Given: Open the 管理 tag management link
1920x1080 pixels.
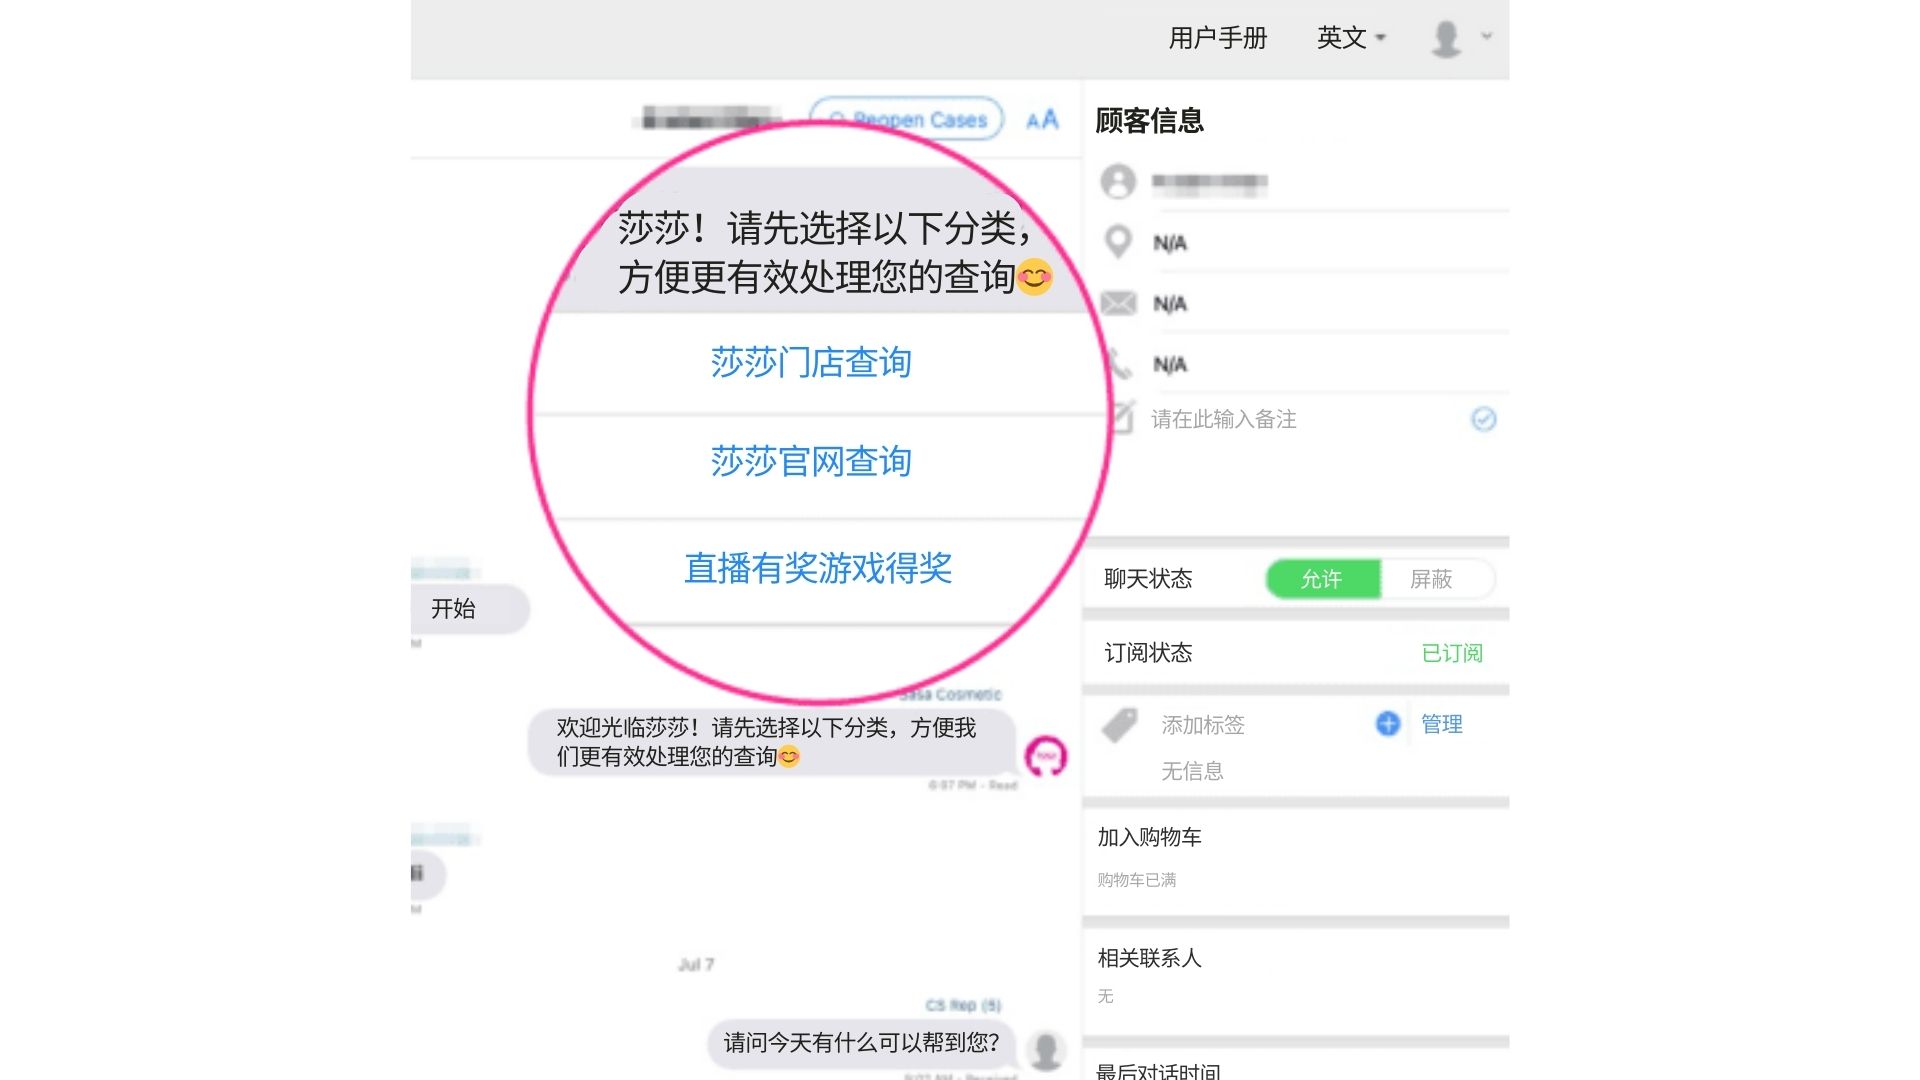Looking at the screenshot, I should pos(1442,724).
